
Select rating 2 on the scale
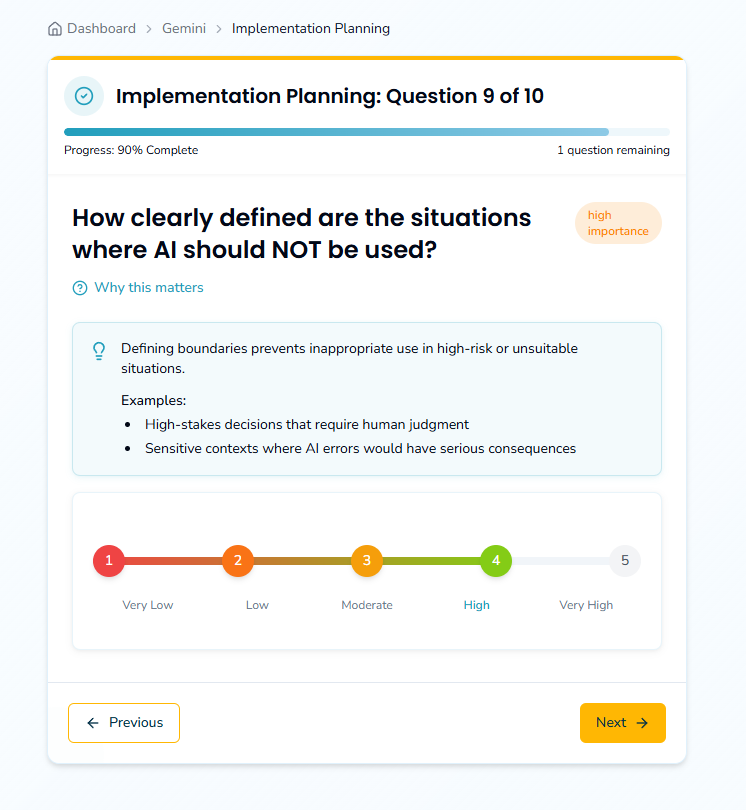pyautogui.click(x=238, y=561)
